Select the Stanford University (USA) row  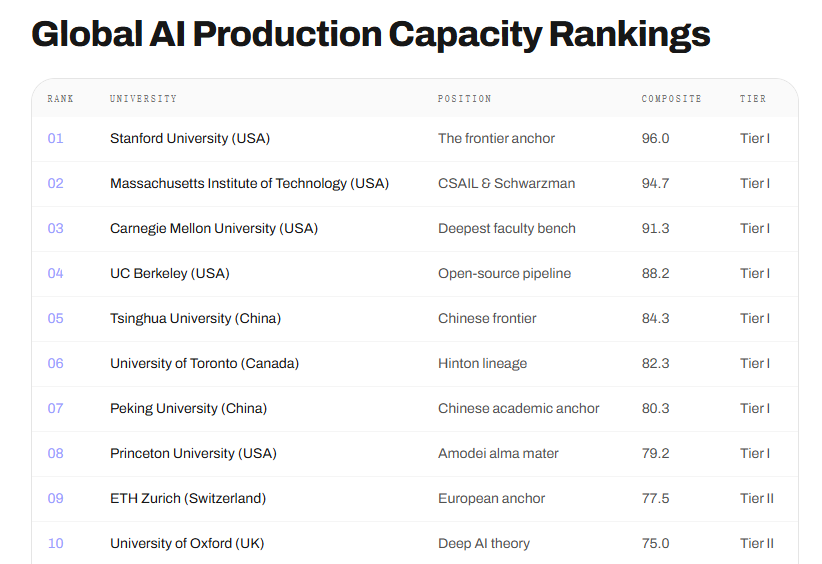click(415, 139)
